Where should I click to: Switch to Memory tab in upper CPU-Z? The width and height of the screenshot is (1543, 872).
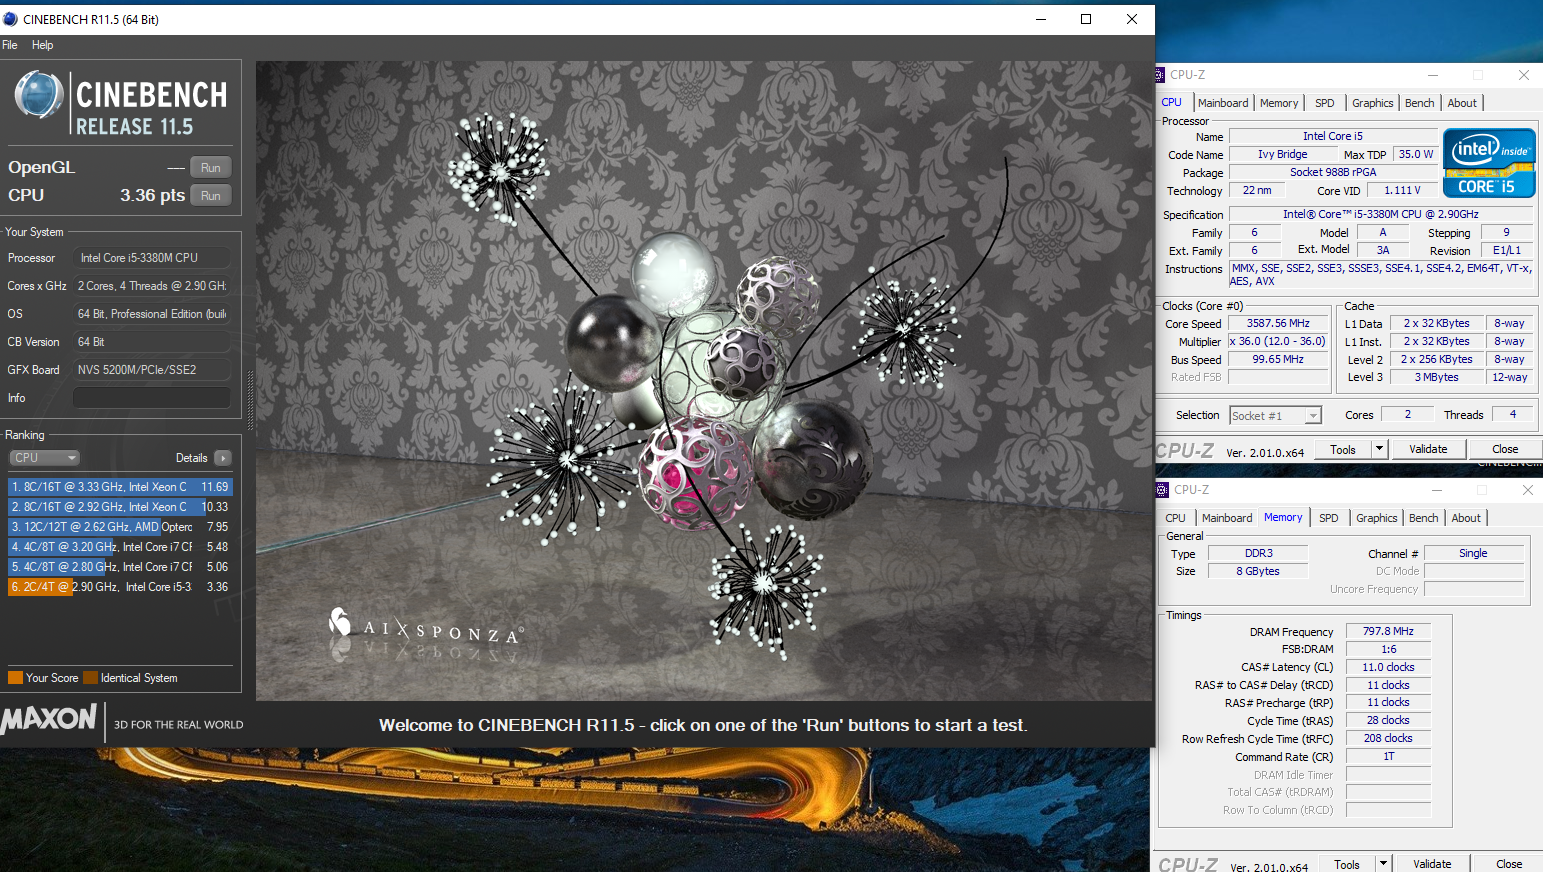pos(1279,103)
